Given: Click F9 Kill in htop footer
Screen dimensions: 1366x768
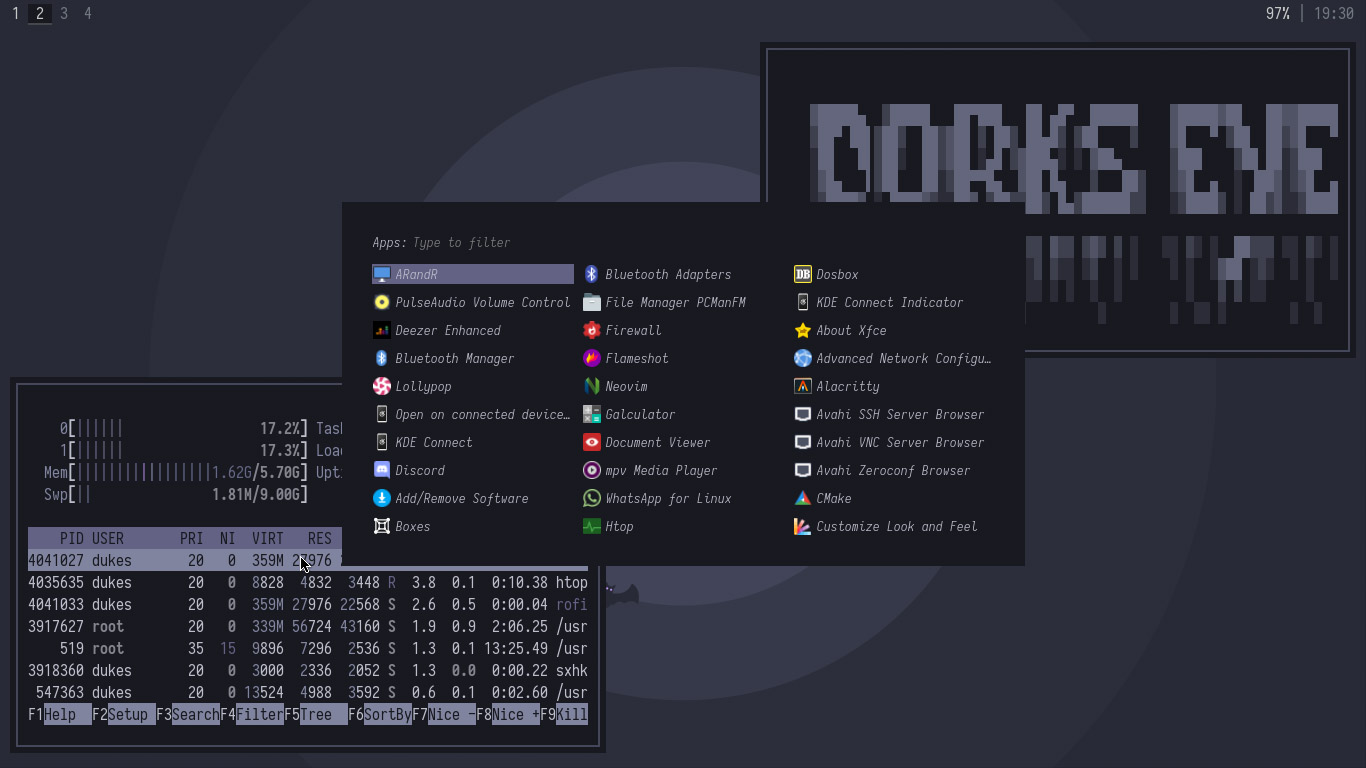Looking at the screenshot, I should (x=564, y=714).
